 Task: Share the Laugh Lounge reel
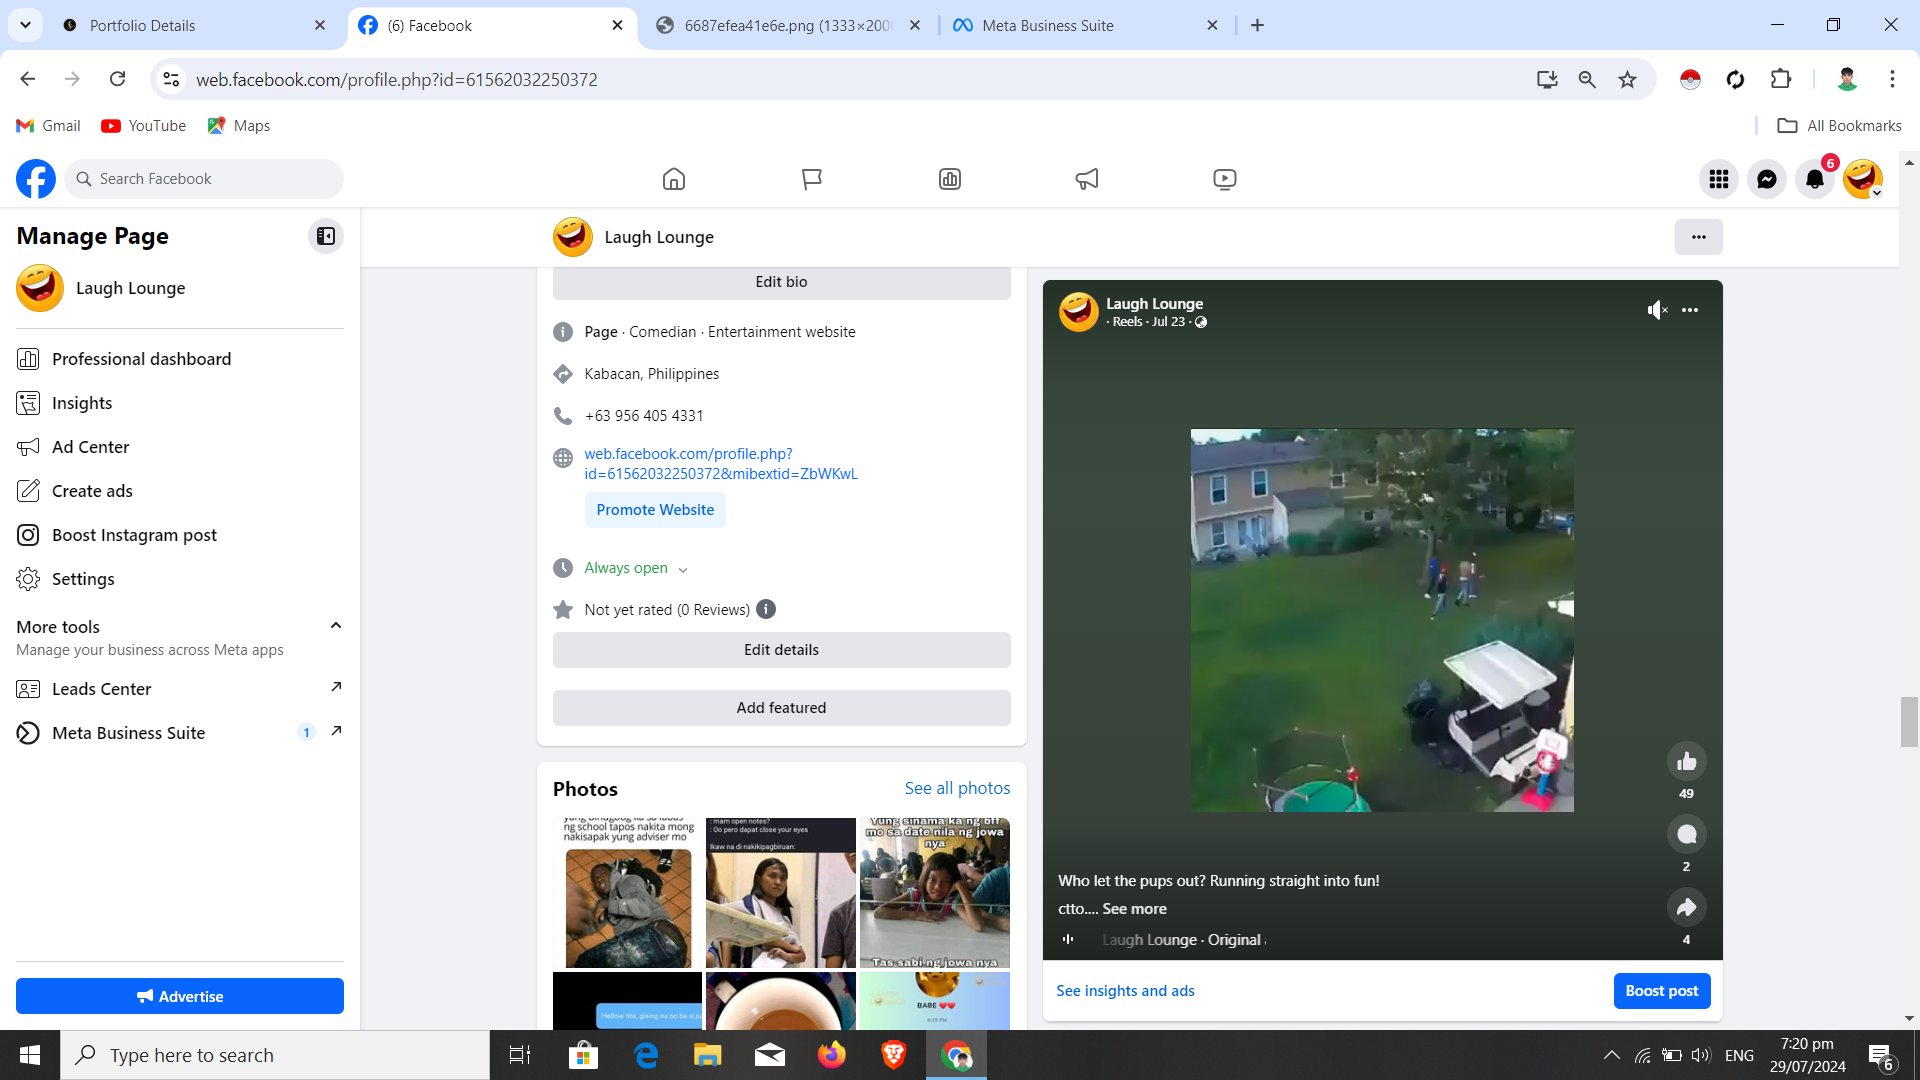click(x=1686, y=908)
